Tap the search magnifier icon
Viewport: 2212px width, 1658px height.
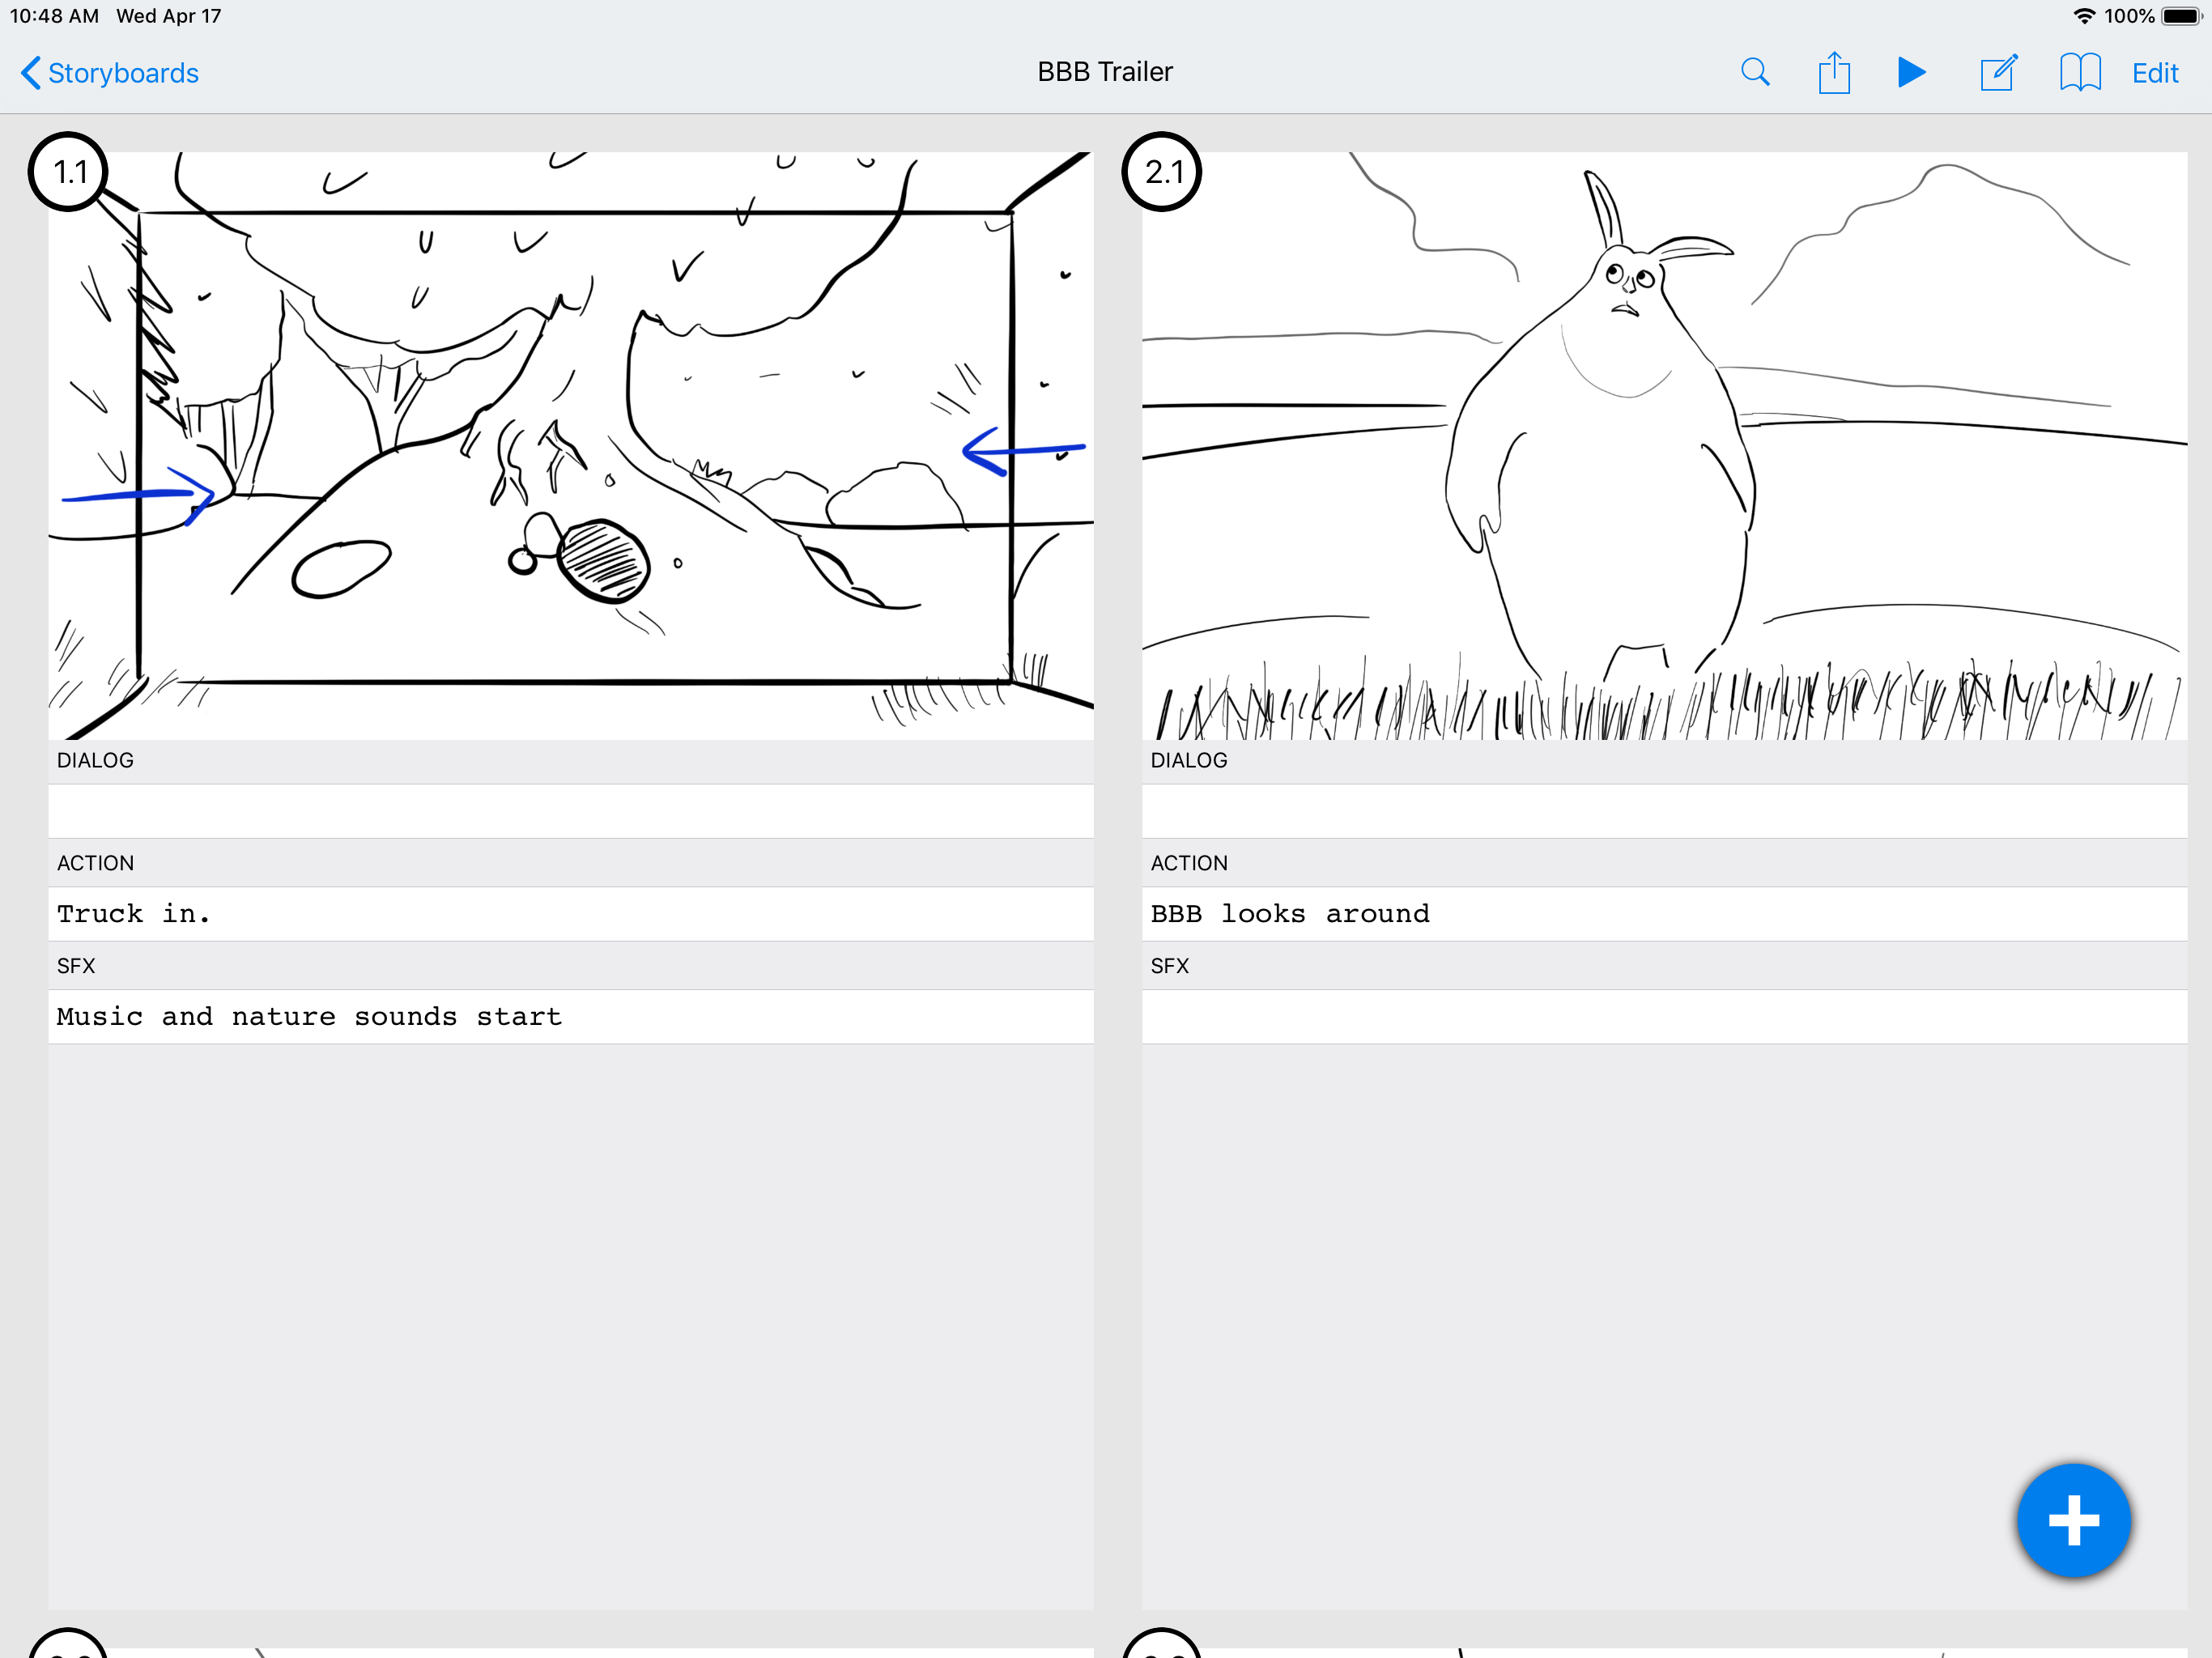1754,72
